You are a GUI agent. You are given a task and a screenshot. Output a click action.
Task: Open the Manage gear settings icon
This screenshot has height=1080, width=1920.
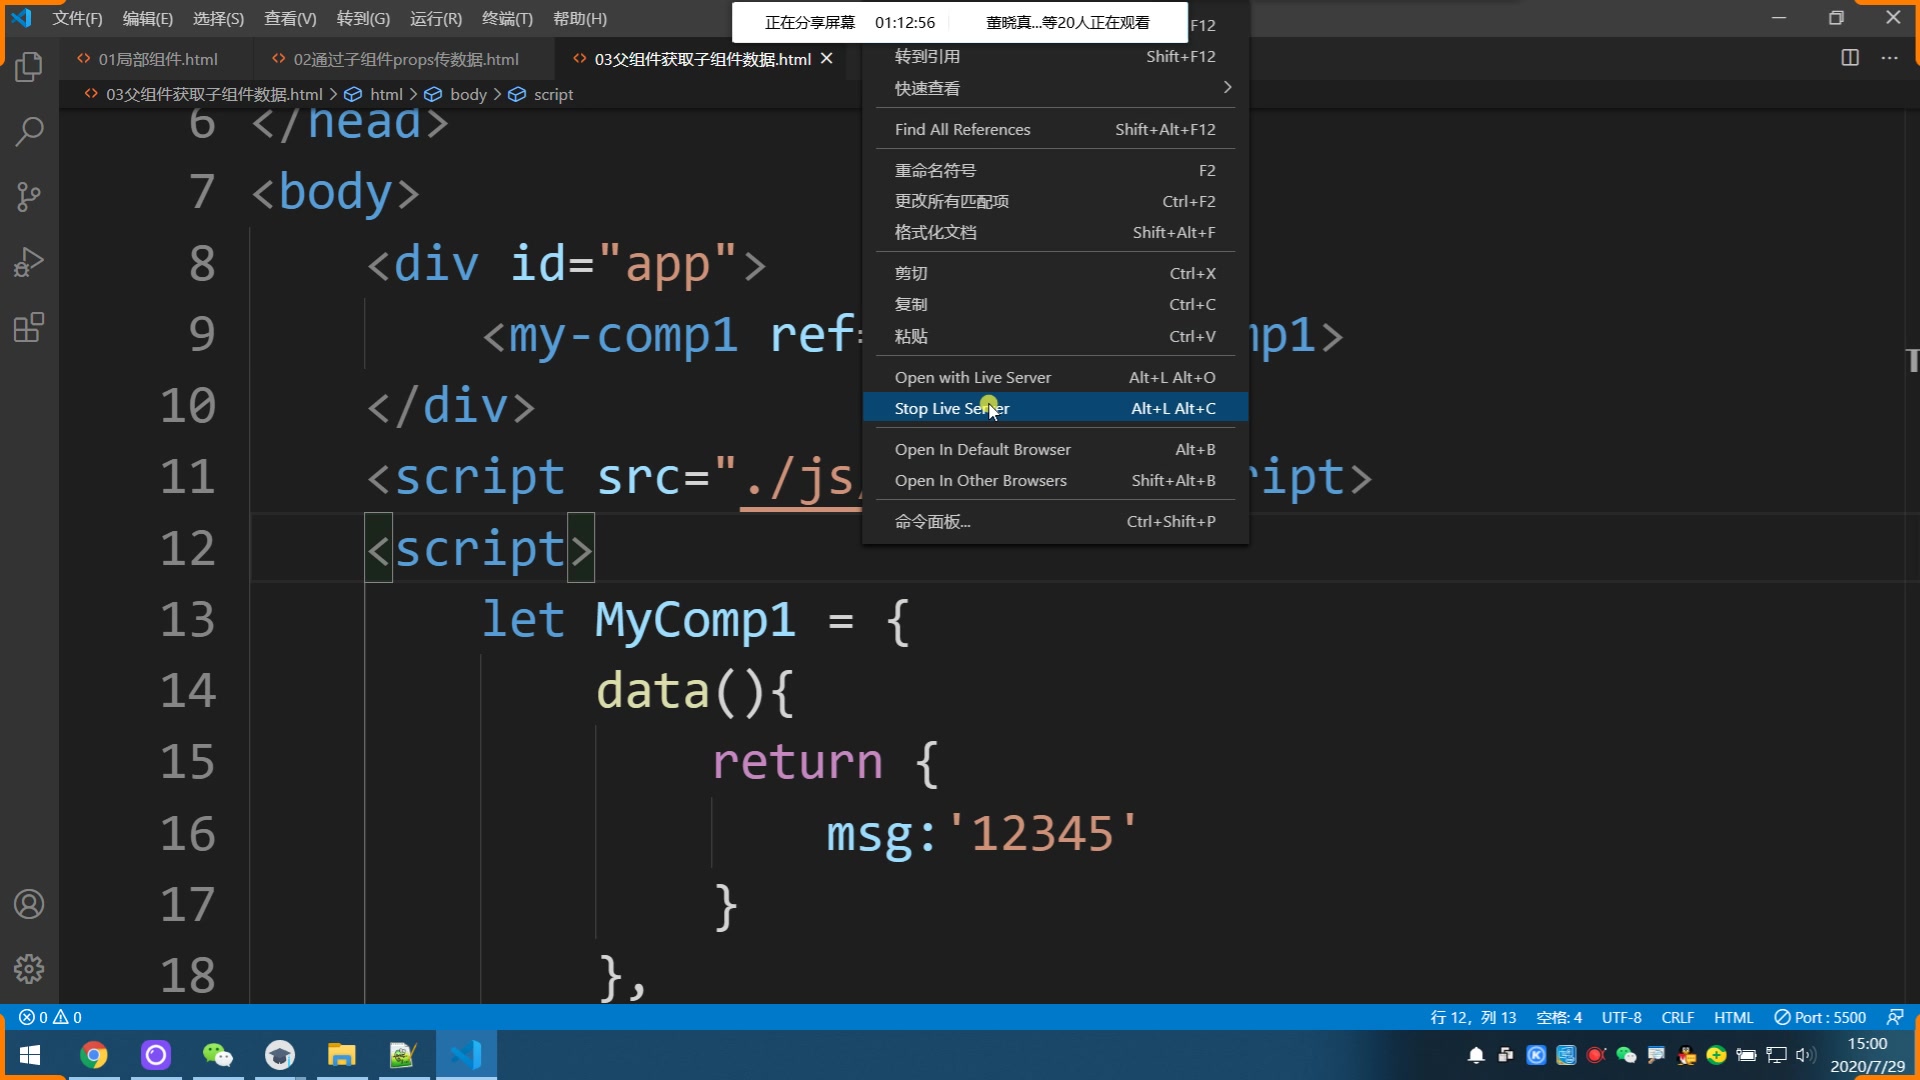[29, 968]
